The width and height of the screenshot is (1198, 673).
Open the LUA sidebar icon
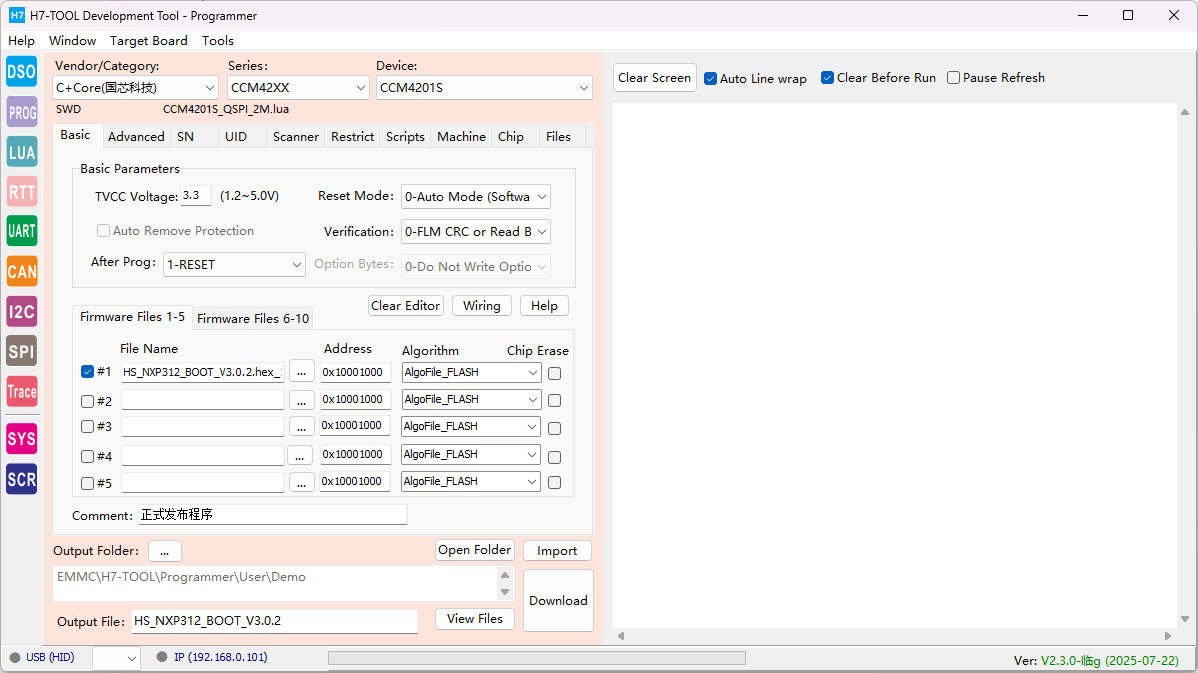(x=21, y=152)
